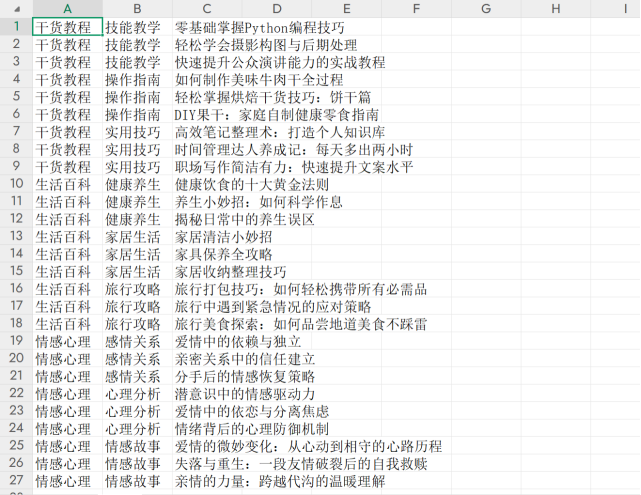Click cell 亲密关系中的信任建立
641x495 pixels.
point(245,359)
